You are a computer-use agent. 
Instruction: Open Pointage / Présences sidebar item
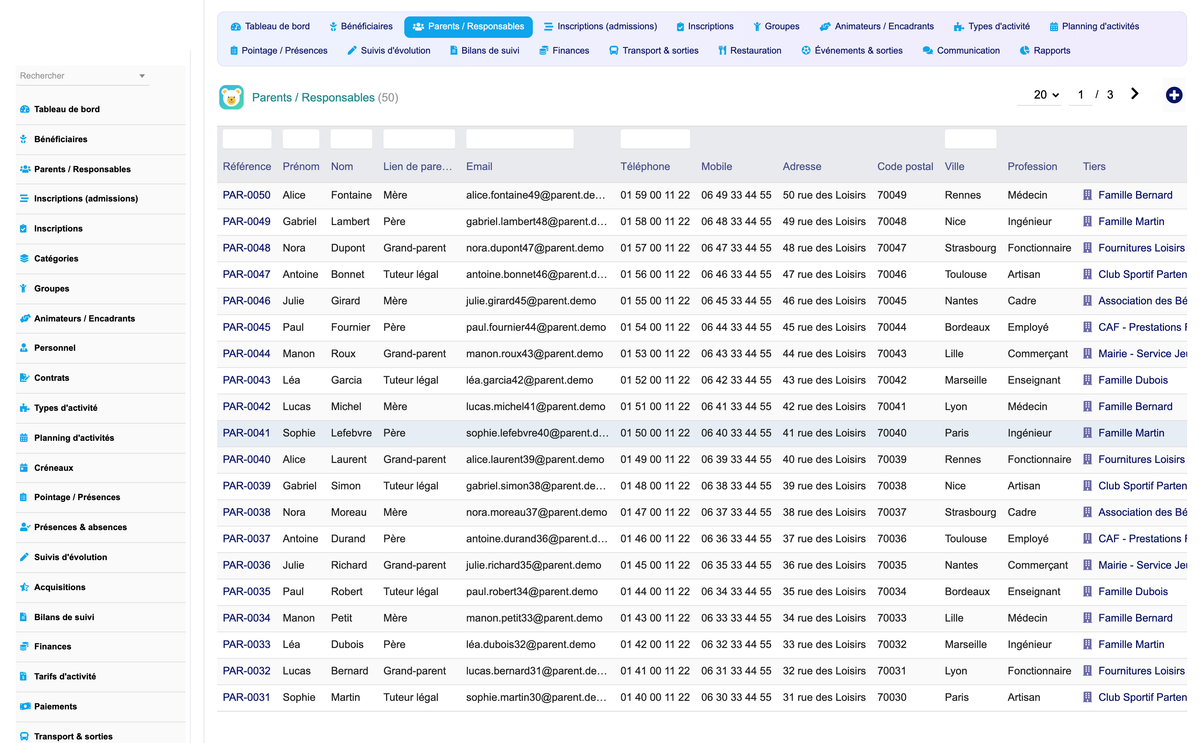[77, 497]
